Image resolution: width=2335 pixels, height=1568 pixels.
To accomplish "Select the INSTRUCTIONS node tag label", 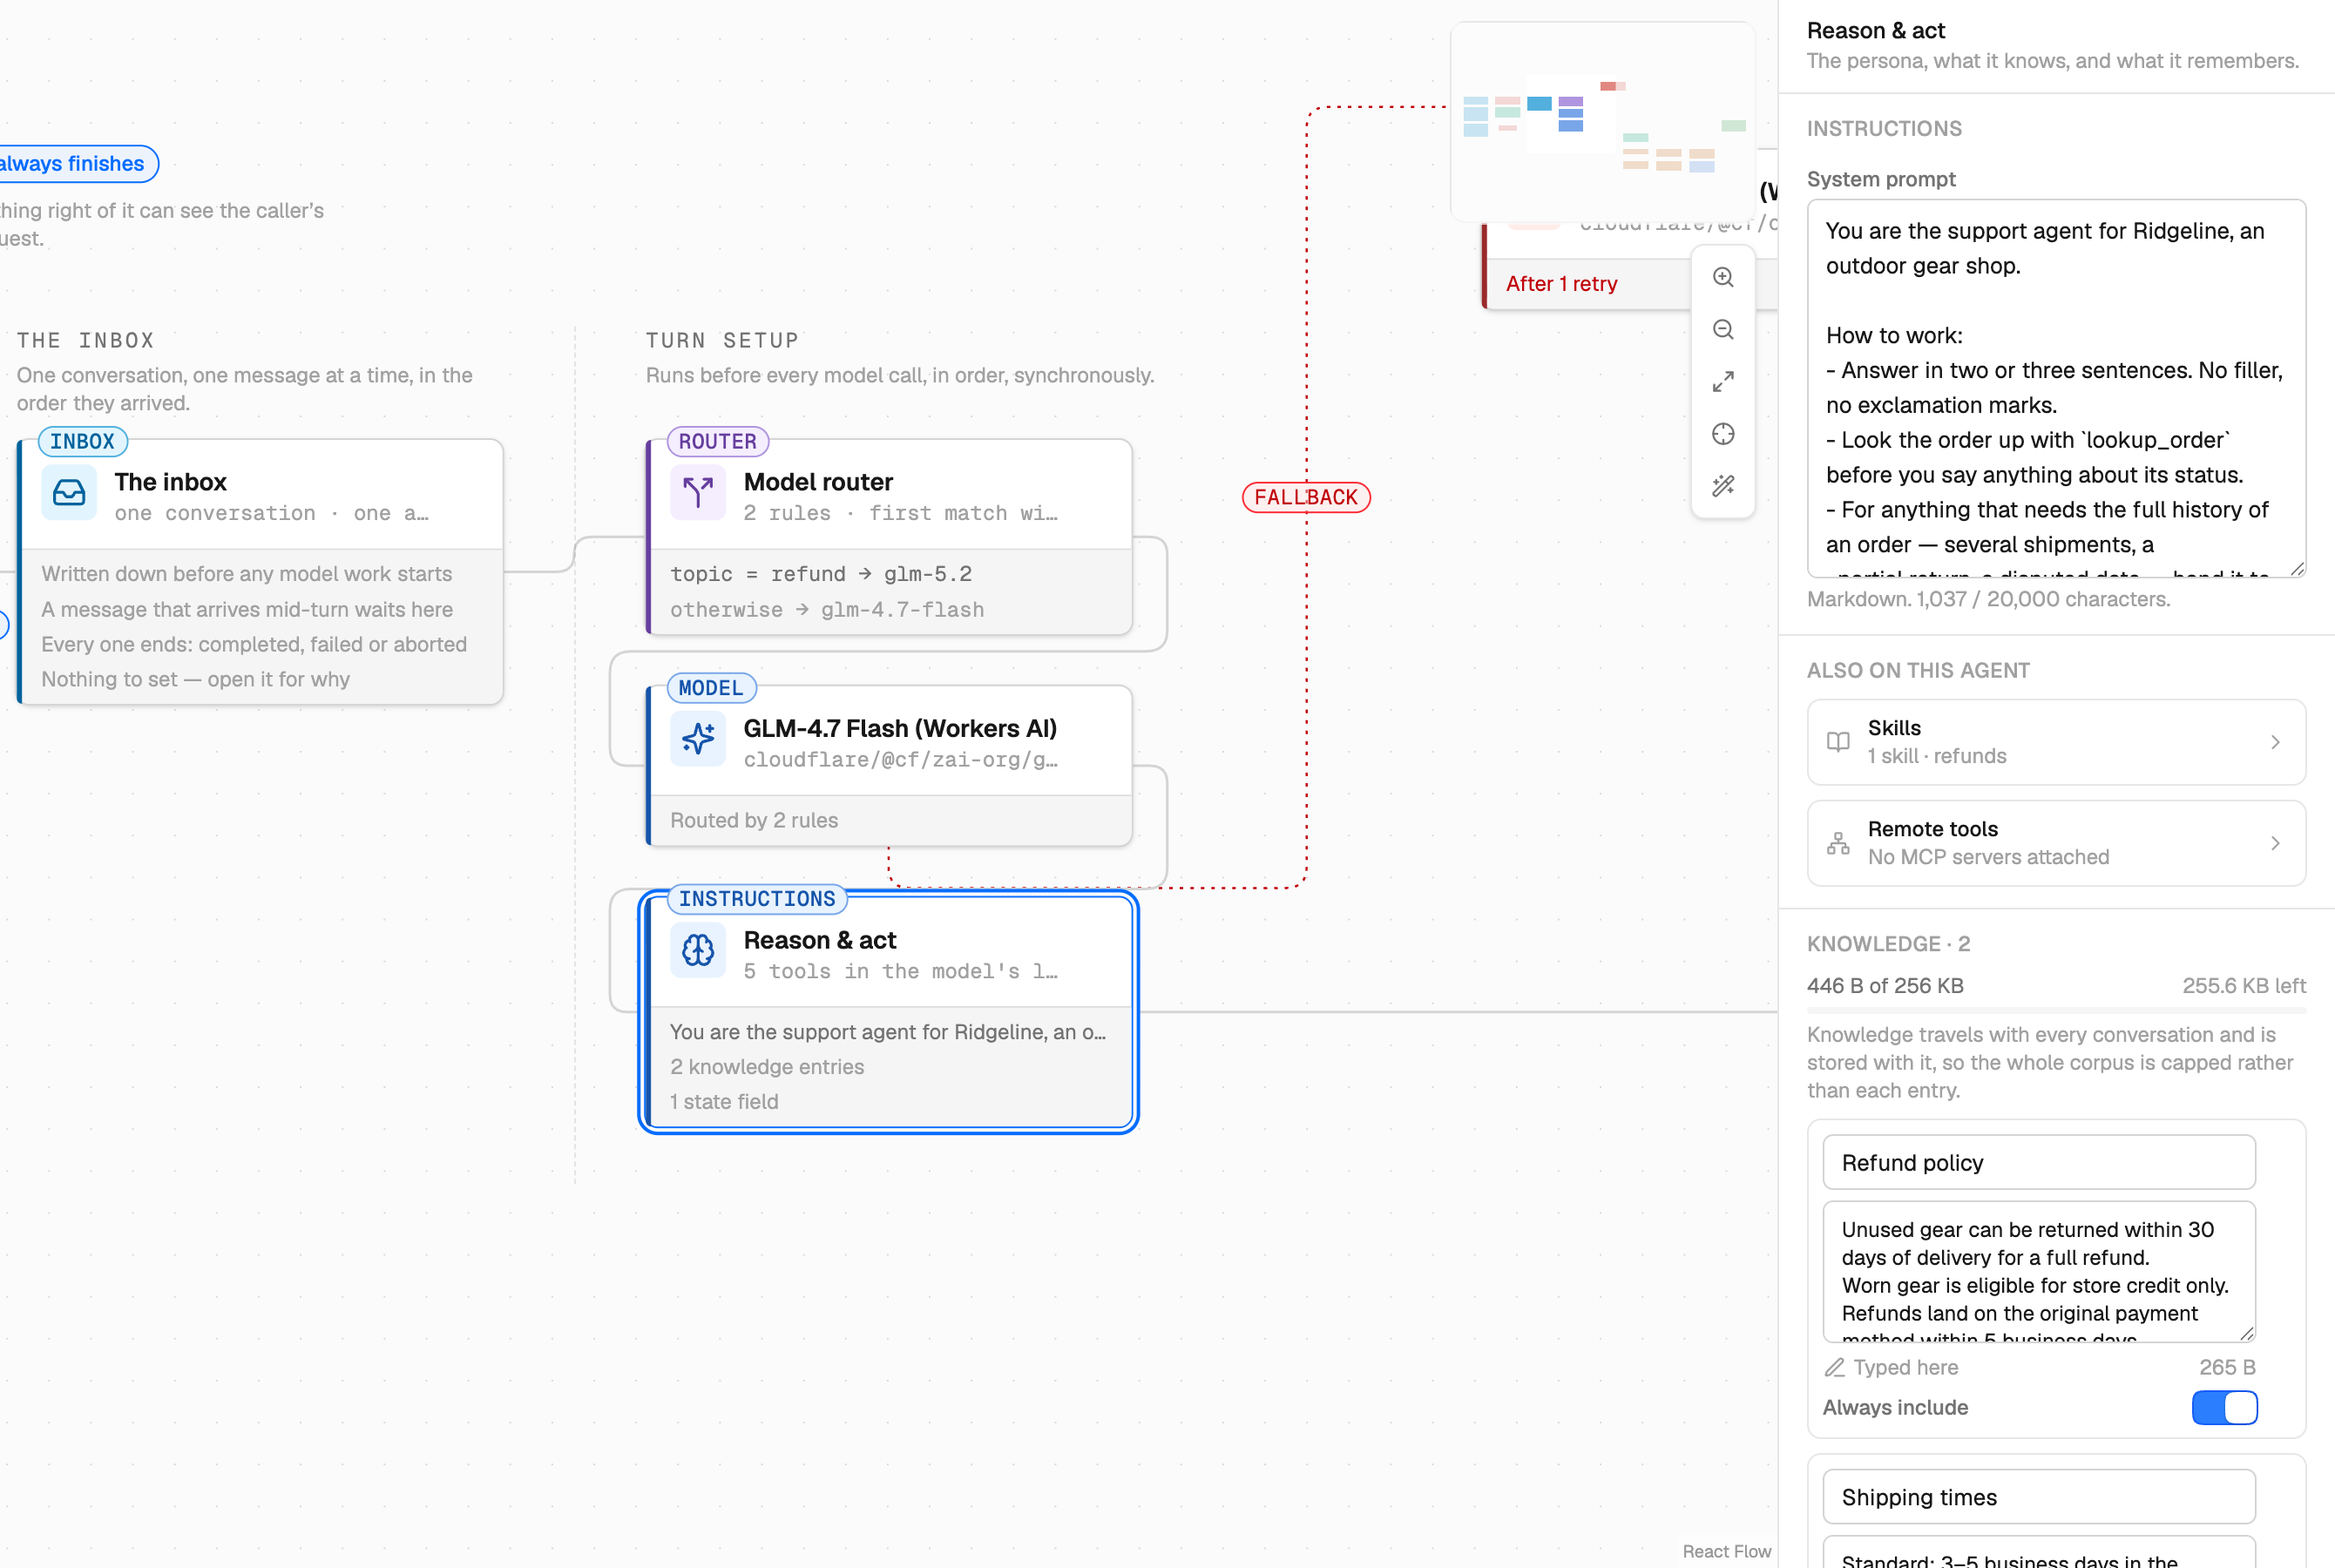I will pyautogui.click(x=757, y=899).
